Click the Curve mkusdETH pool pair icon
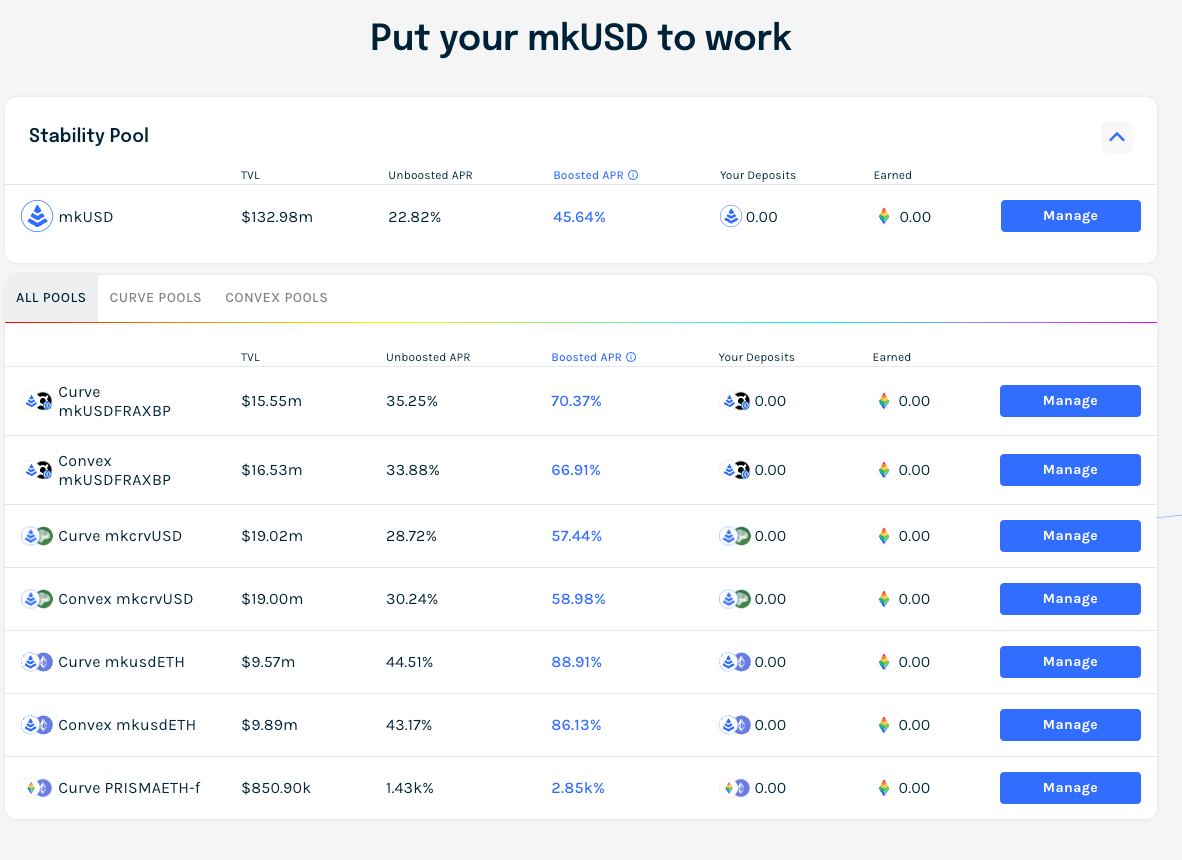1182x860 pixels. click(x=37, y=662)
